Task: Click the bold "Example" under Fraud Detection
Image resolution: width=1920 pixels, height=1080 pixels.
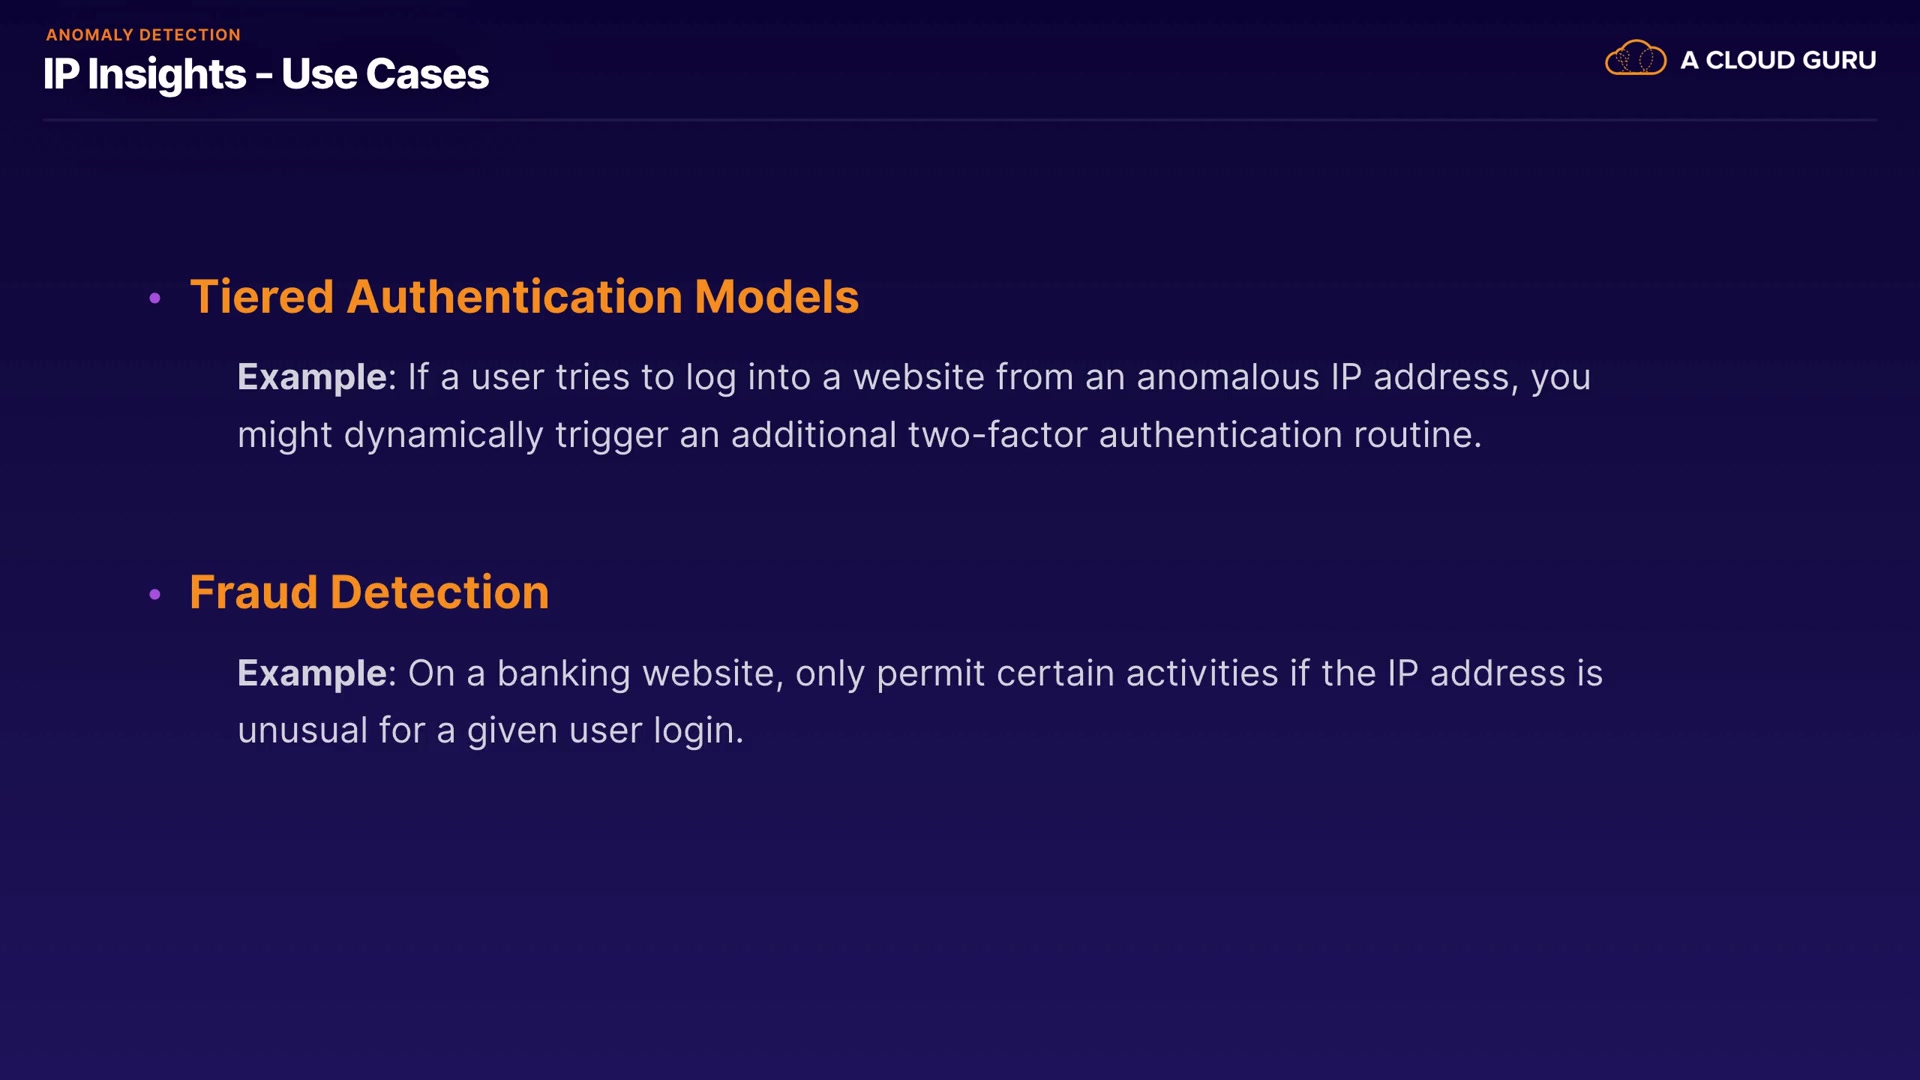Action: coord(312,673)
